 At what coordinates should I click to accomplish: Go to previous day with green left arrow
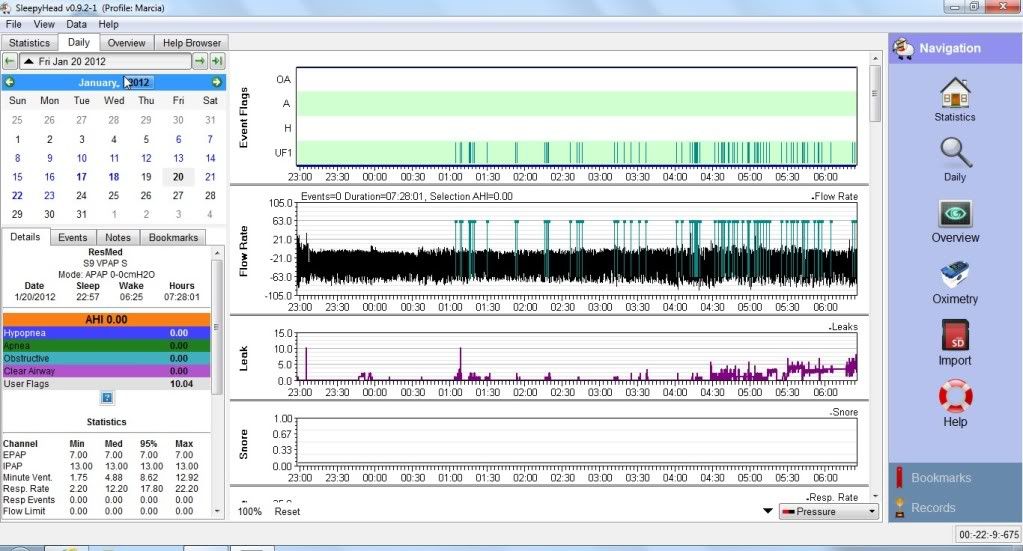pyautogui.click(x=9, y=61)
